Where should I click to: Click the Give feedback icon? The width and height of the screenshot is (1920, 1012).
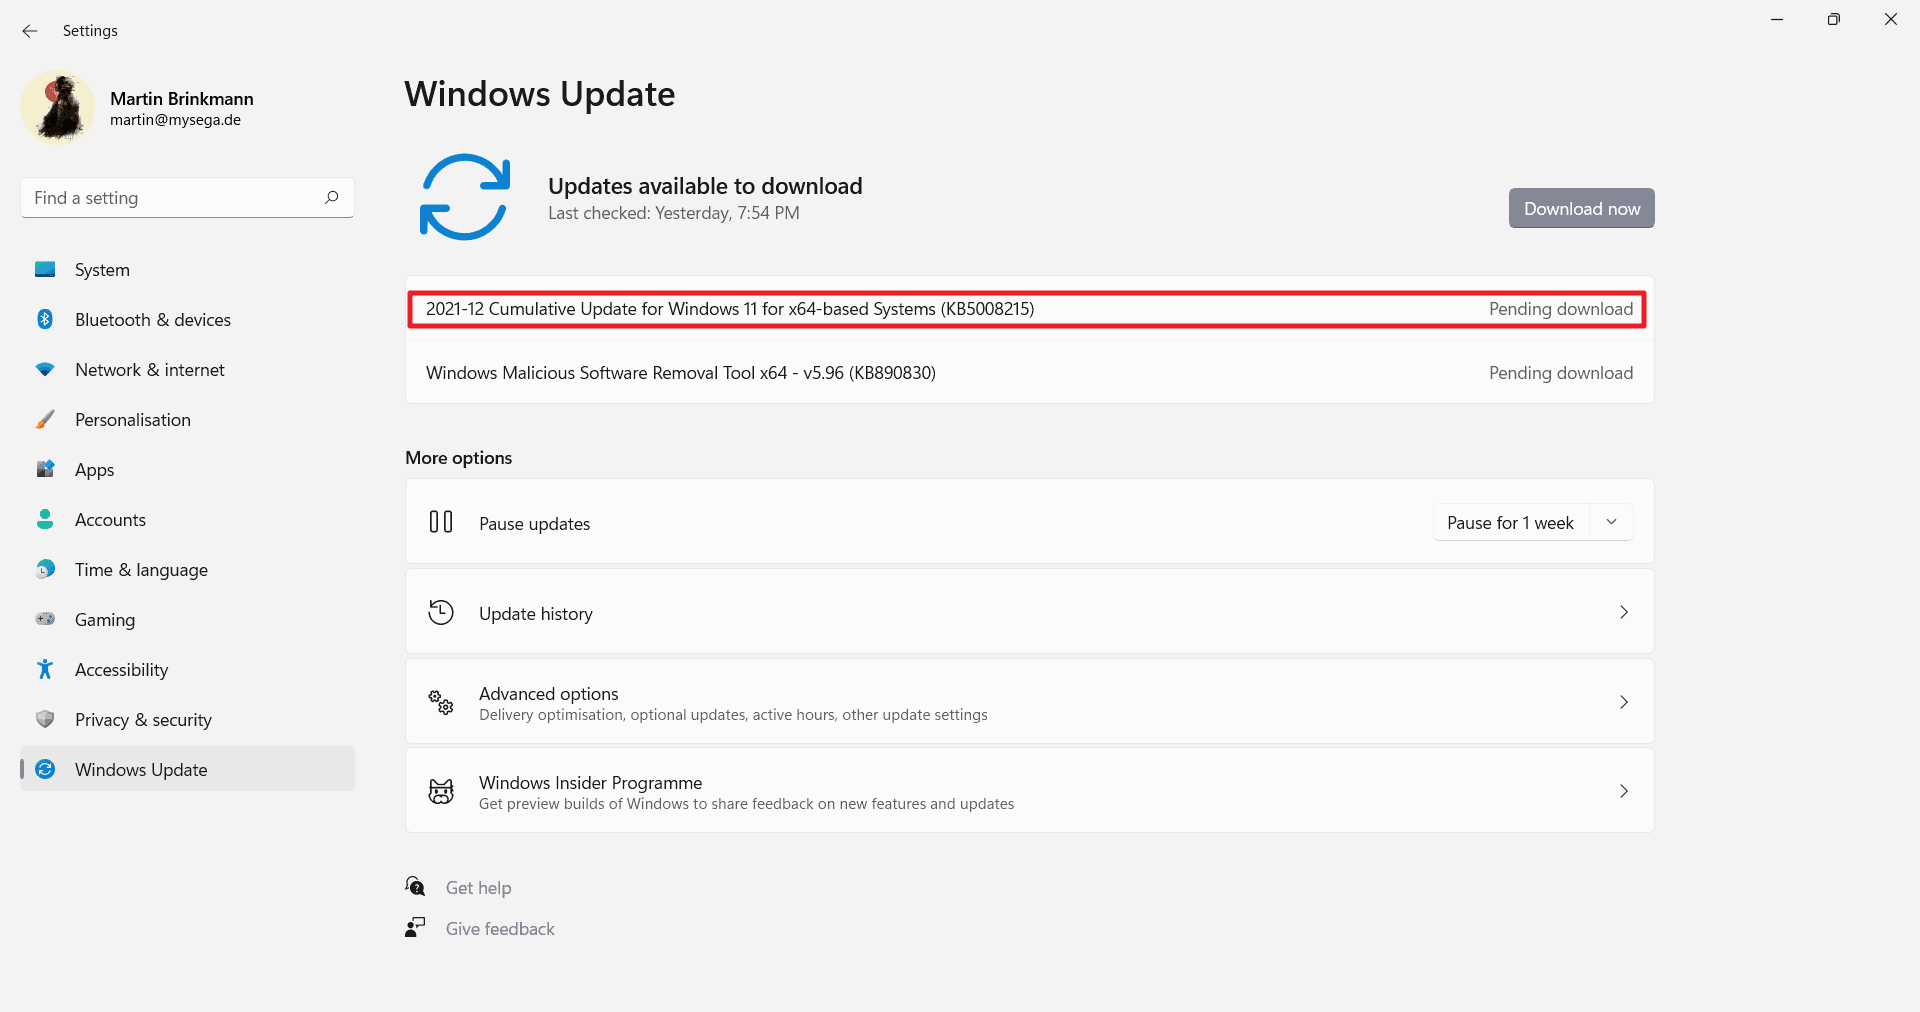coord(415,927)
